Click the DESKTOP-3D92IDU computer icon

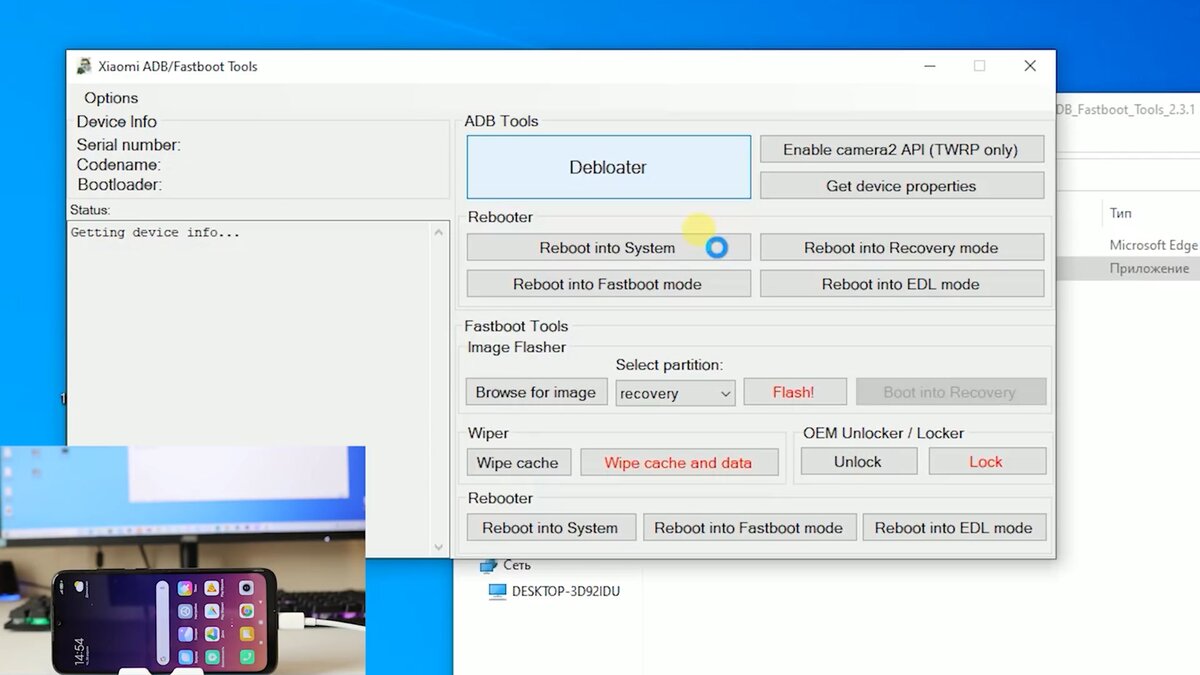[x=497, y=591]
